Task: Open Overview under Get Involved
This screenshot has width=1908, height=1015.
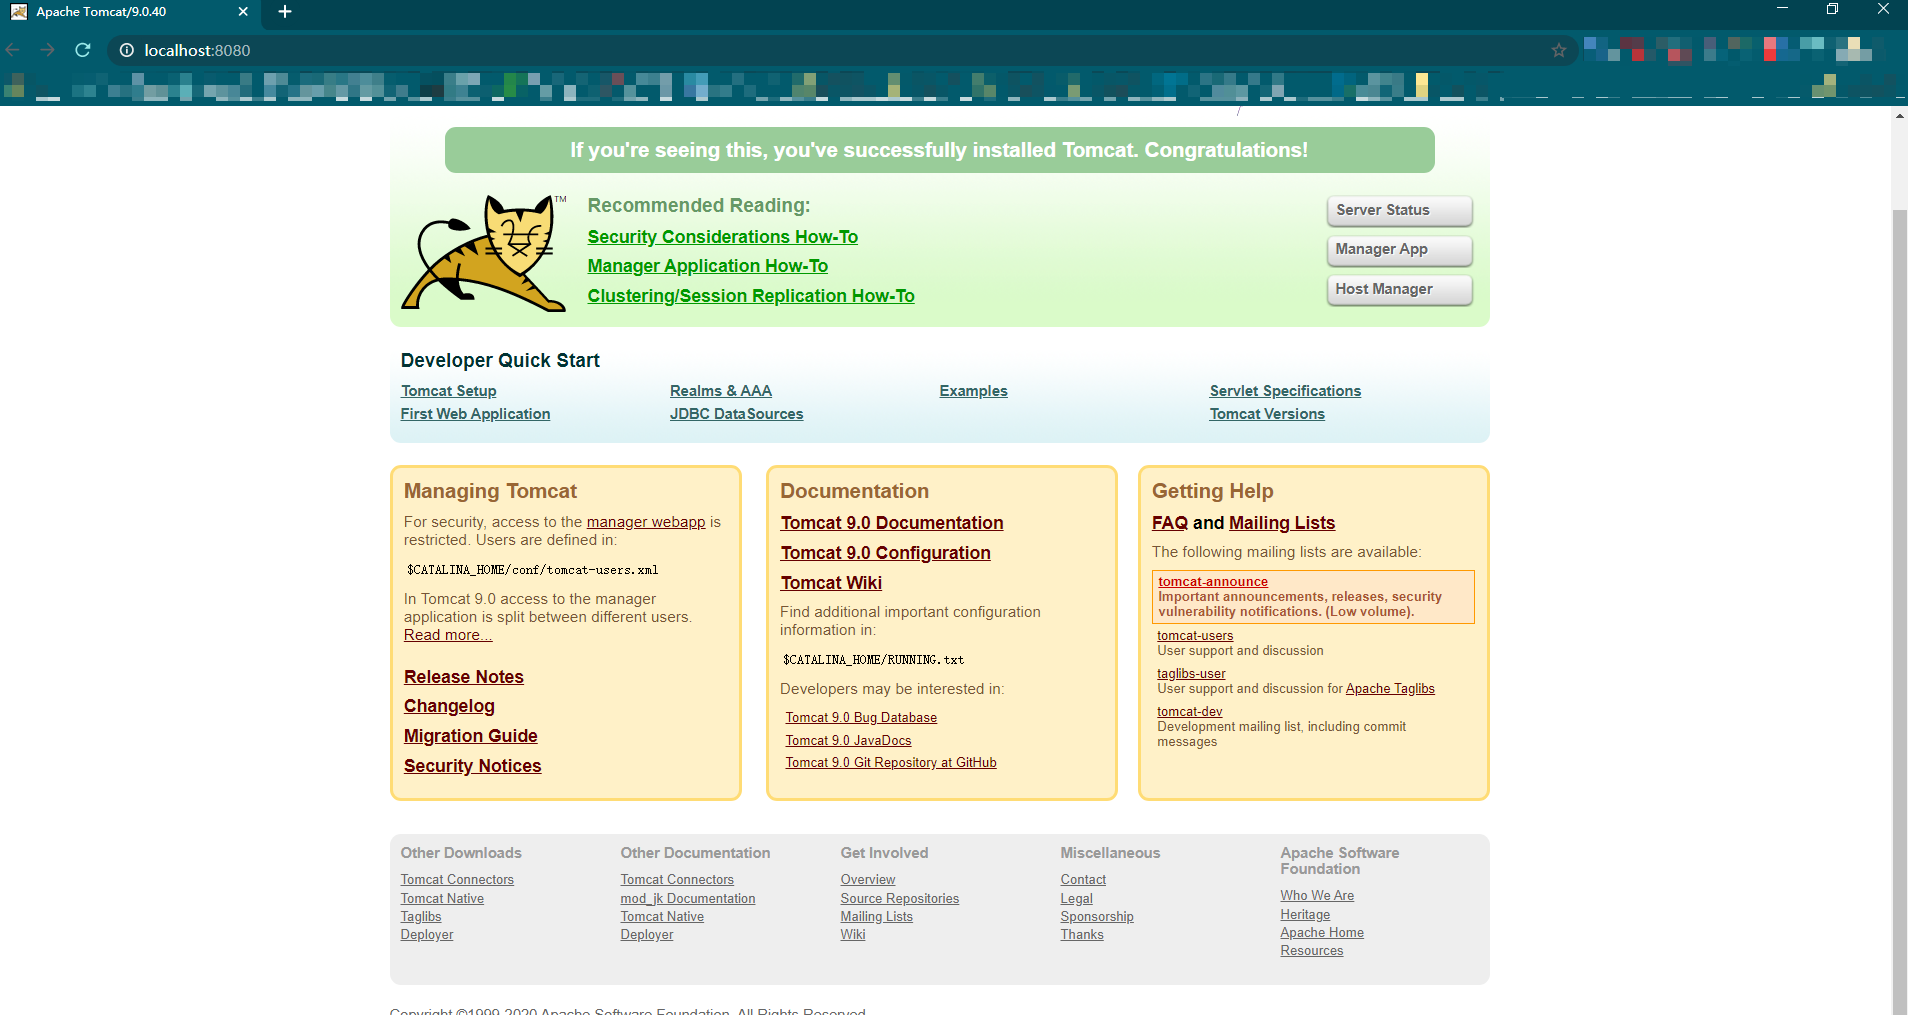Action: (x=868, y=880)
